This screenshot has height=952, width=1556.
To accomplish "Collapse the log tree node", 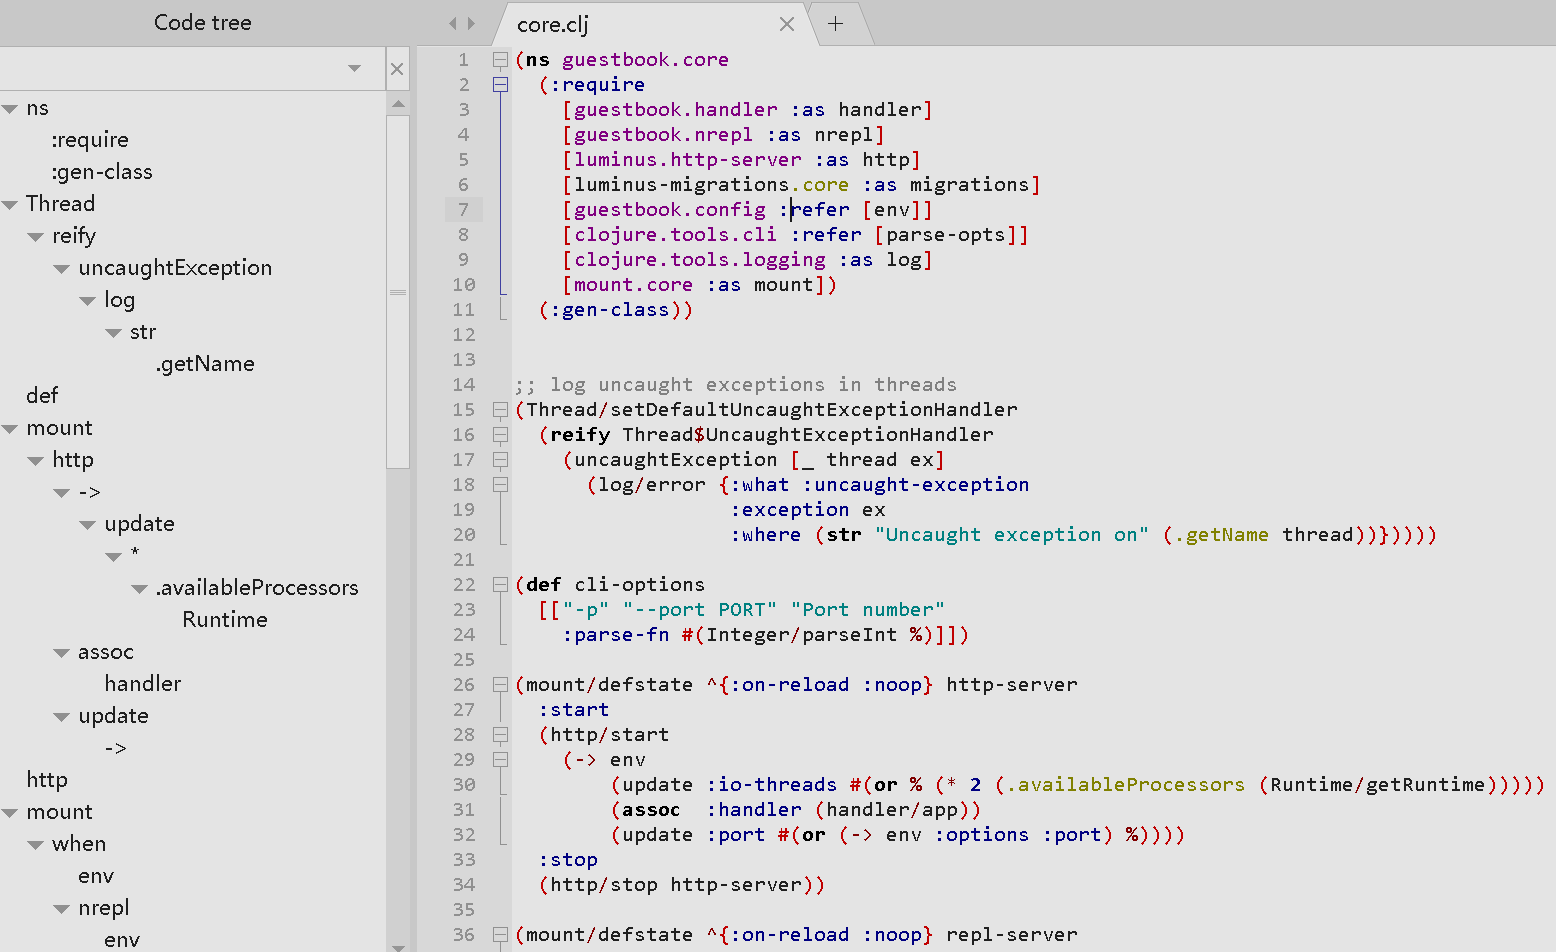I will [88, 301].
